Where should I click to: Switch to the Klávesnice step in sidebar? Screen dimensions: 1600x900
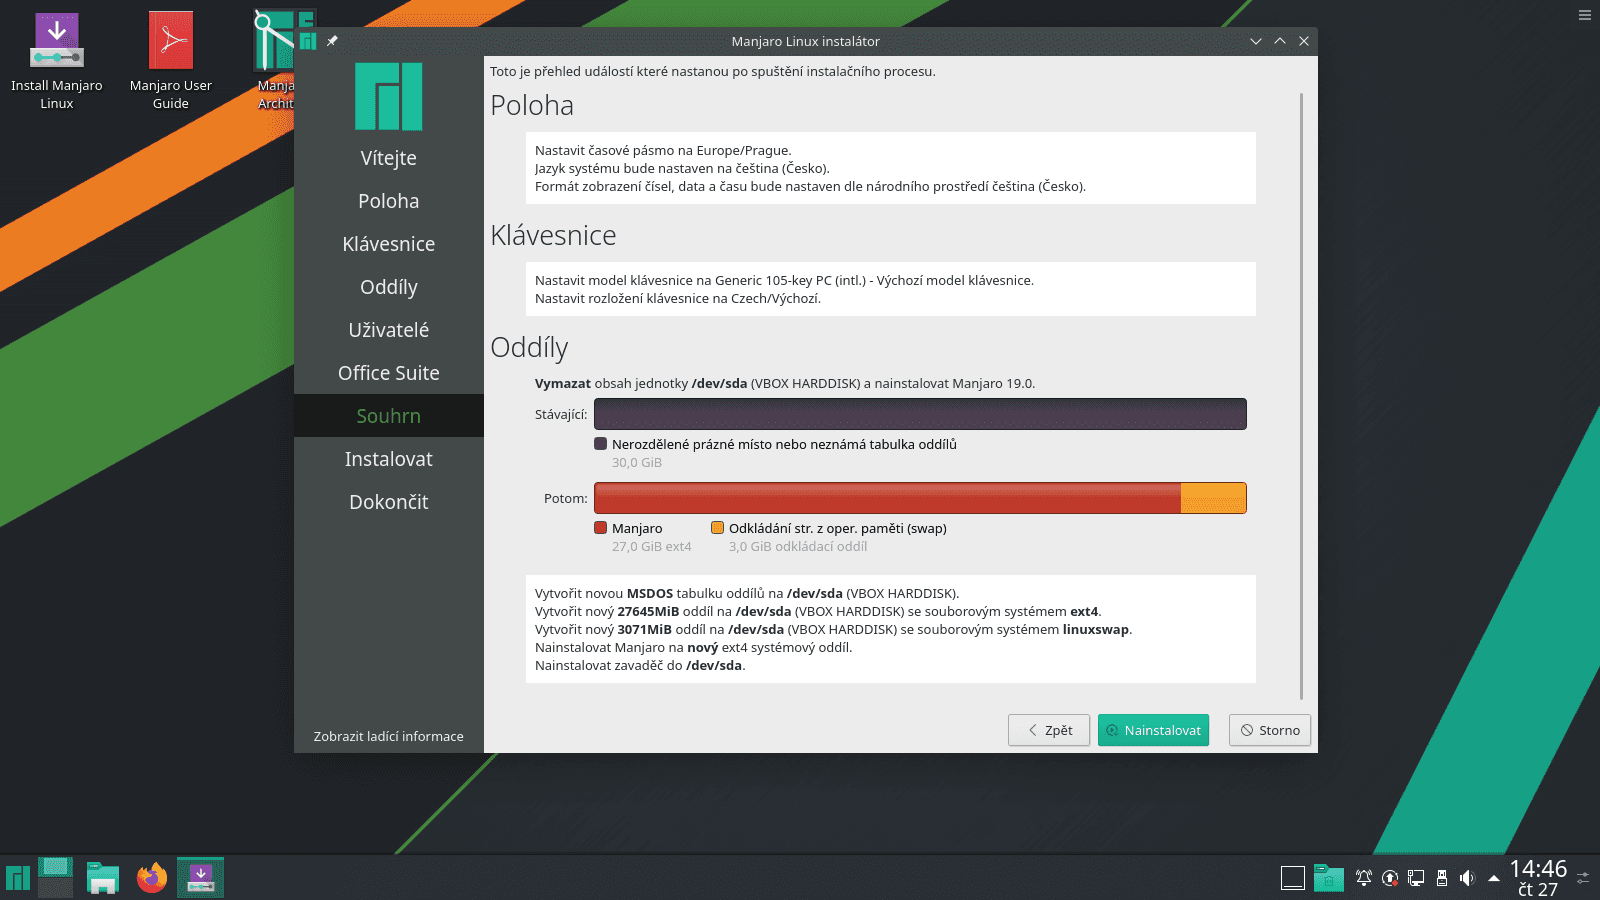(x=389, y=243)
